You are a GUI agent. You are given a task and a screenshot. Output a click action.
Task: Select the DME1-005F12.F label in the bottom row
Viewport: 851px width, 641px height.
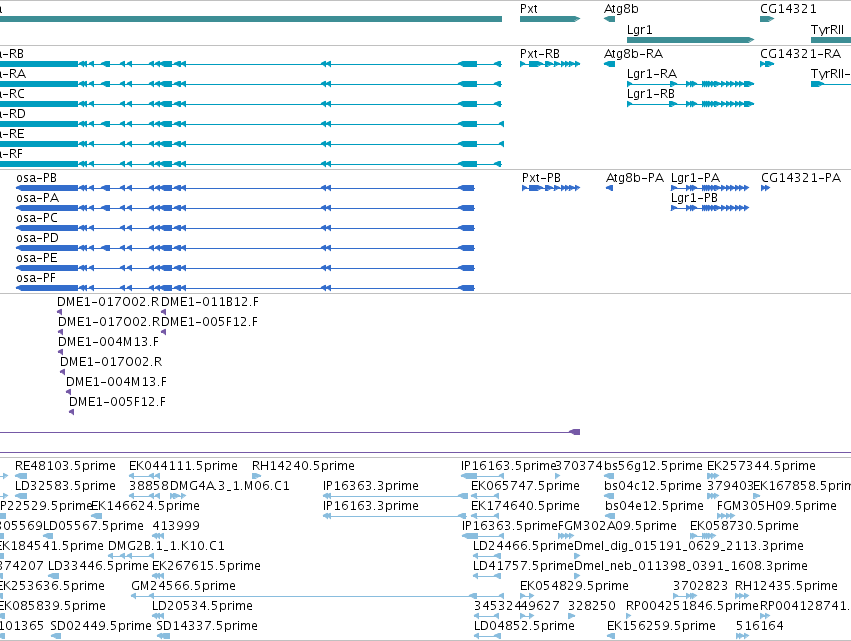[117, 402]
